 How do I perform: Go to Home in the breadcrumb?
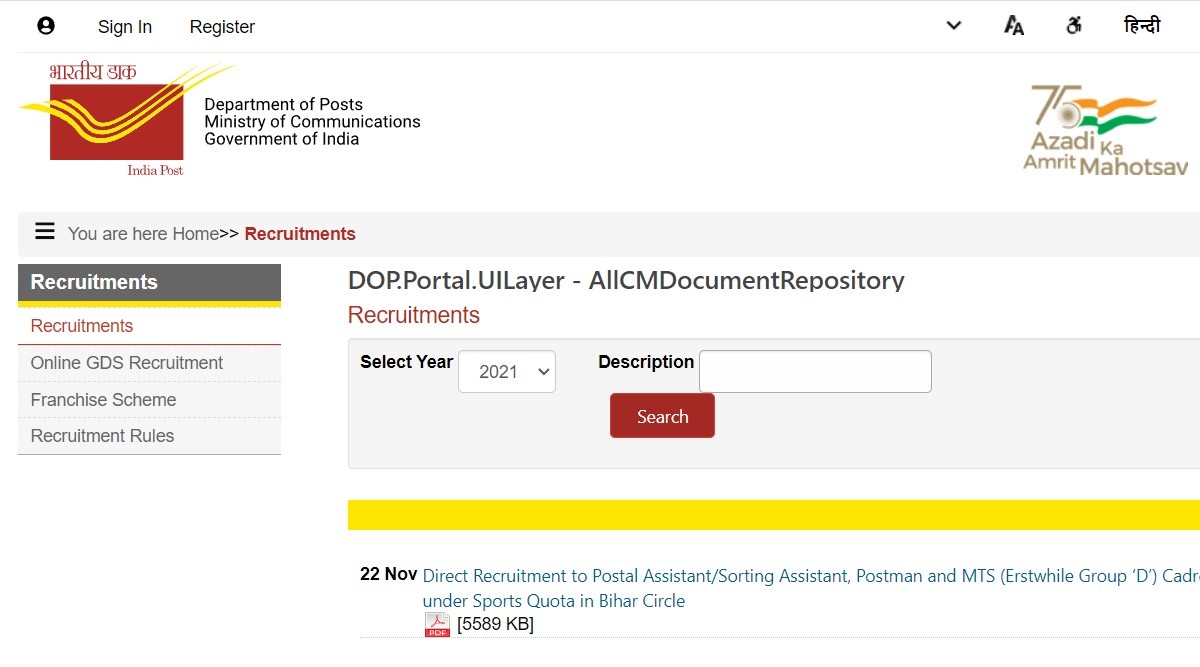tap(195, 234)
